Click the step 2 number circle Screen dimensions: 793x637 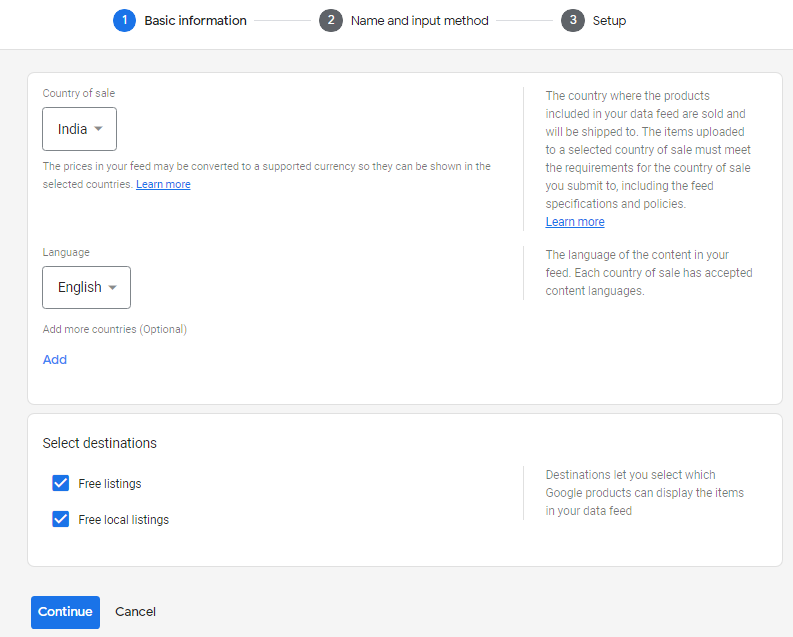331,20
